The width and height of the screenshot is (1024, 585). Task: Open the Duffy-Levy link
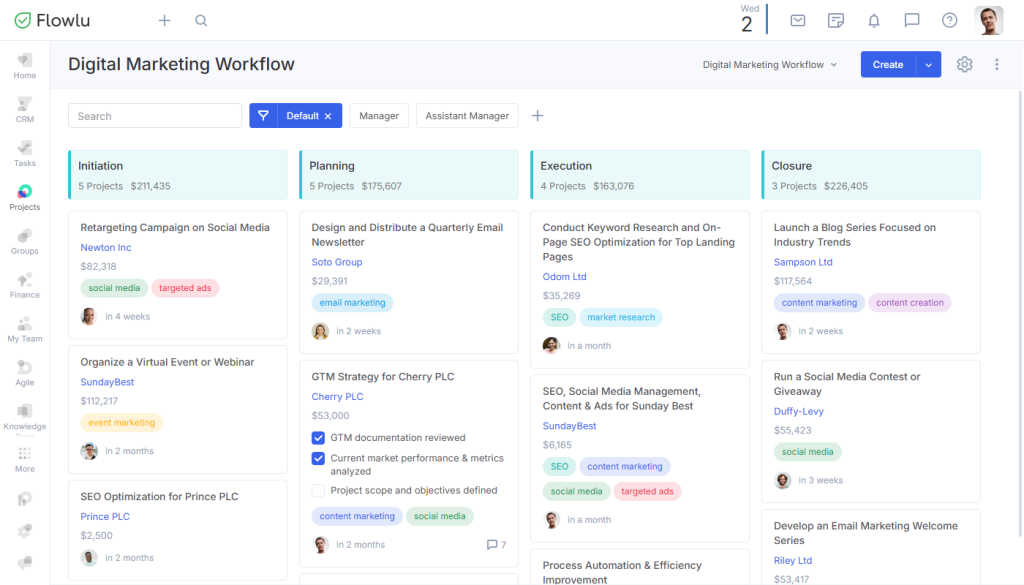tap(798, 411)
